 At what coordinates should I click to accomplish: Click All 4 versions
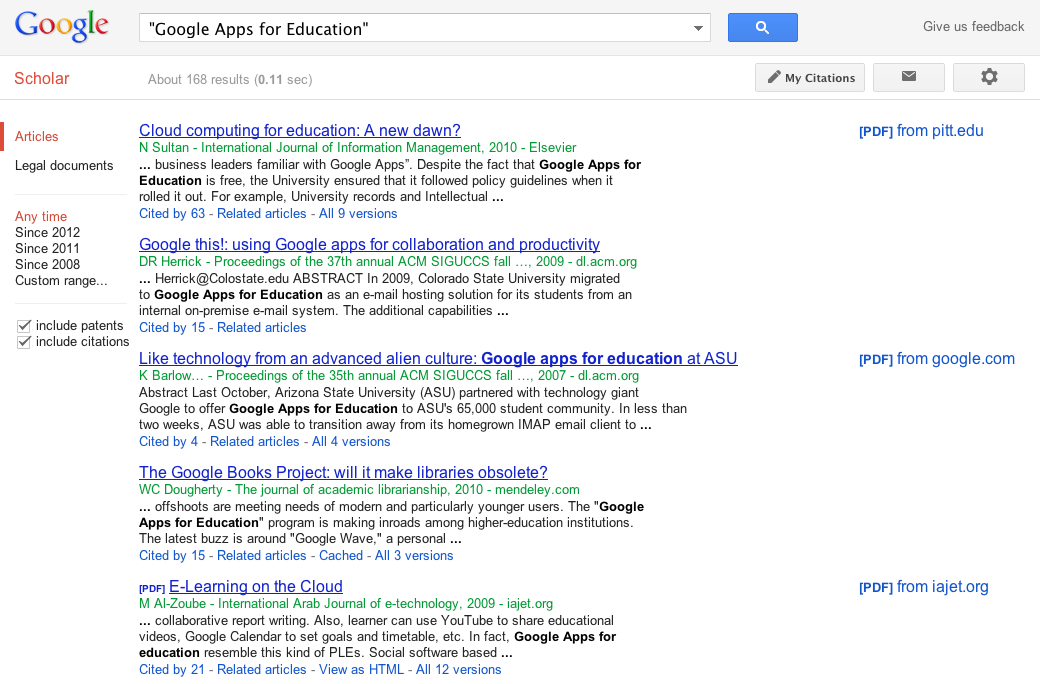(x=351, y=442)
